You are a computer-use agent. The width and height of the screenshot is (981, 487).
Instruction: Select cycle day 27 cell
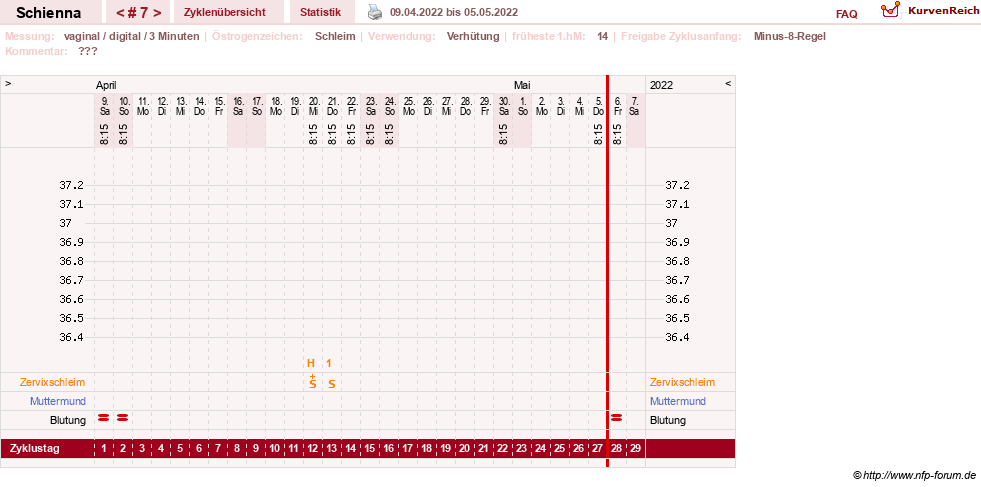pyautogui.click(x=597, y=448)
